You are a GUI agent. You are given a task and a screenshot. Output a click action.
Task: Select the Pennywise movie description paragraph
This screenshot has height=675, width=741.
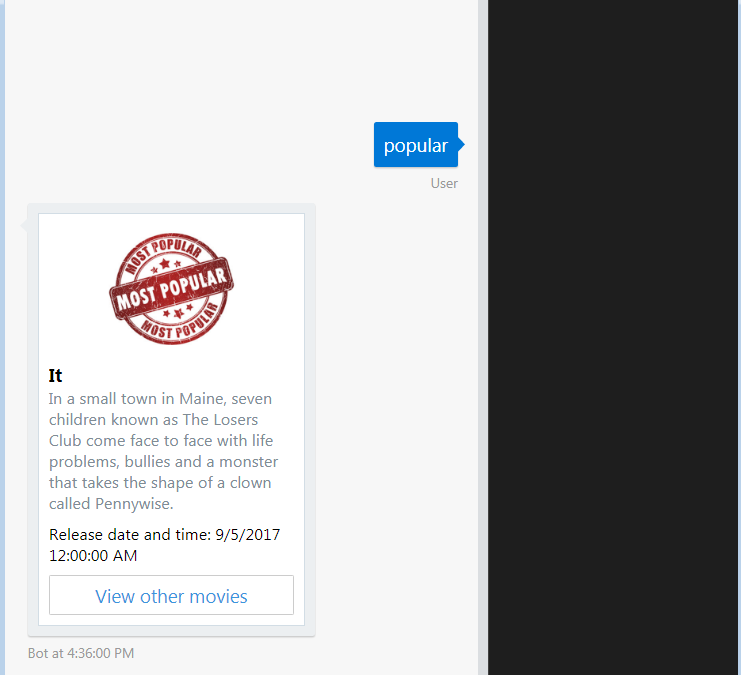(x=164, y=451)
